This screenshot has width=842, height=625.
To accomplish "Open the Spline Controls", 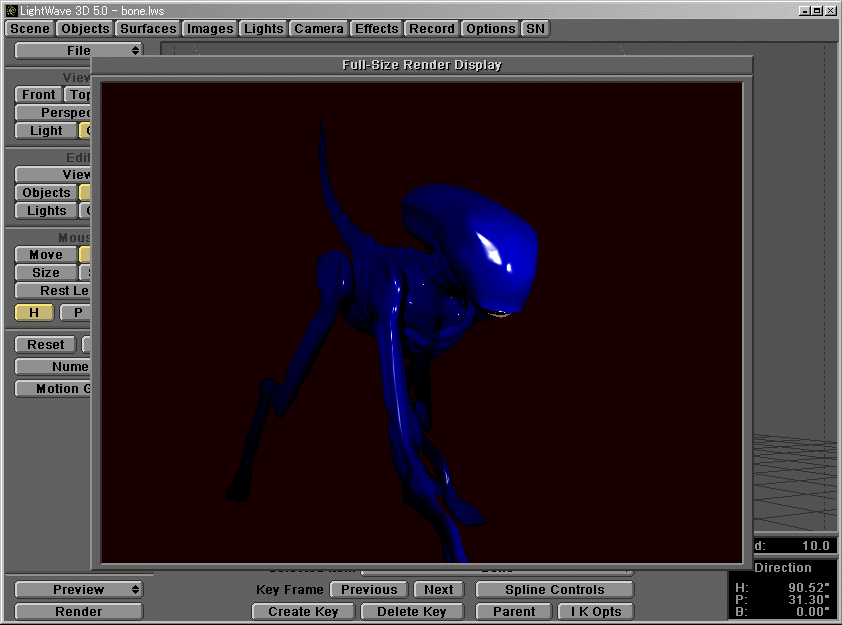I will [x=554, y=589].
